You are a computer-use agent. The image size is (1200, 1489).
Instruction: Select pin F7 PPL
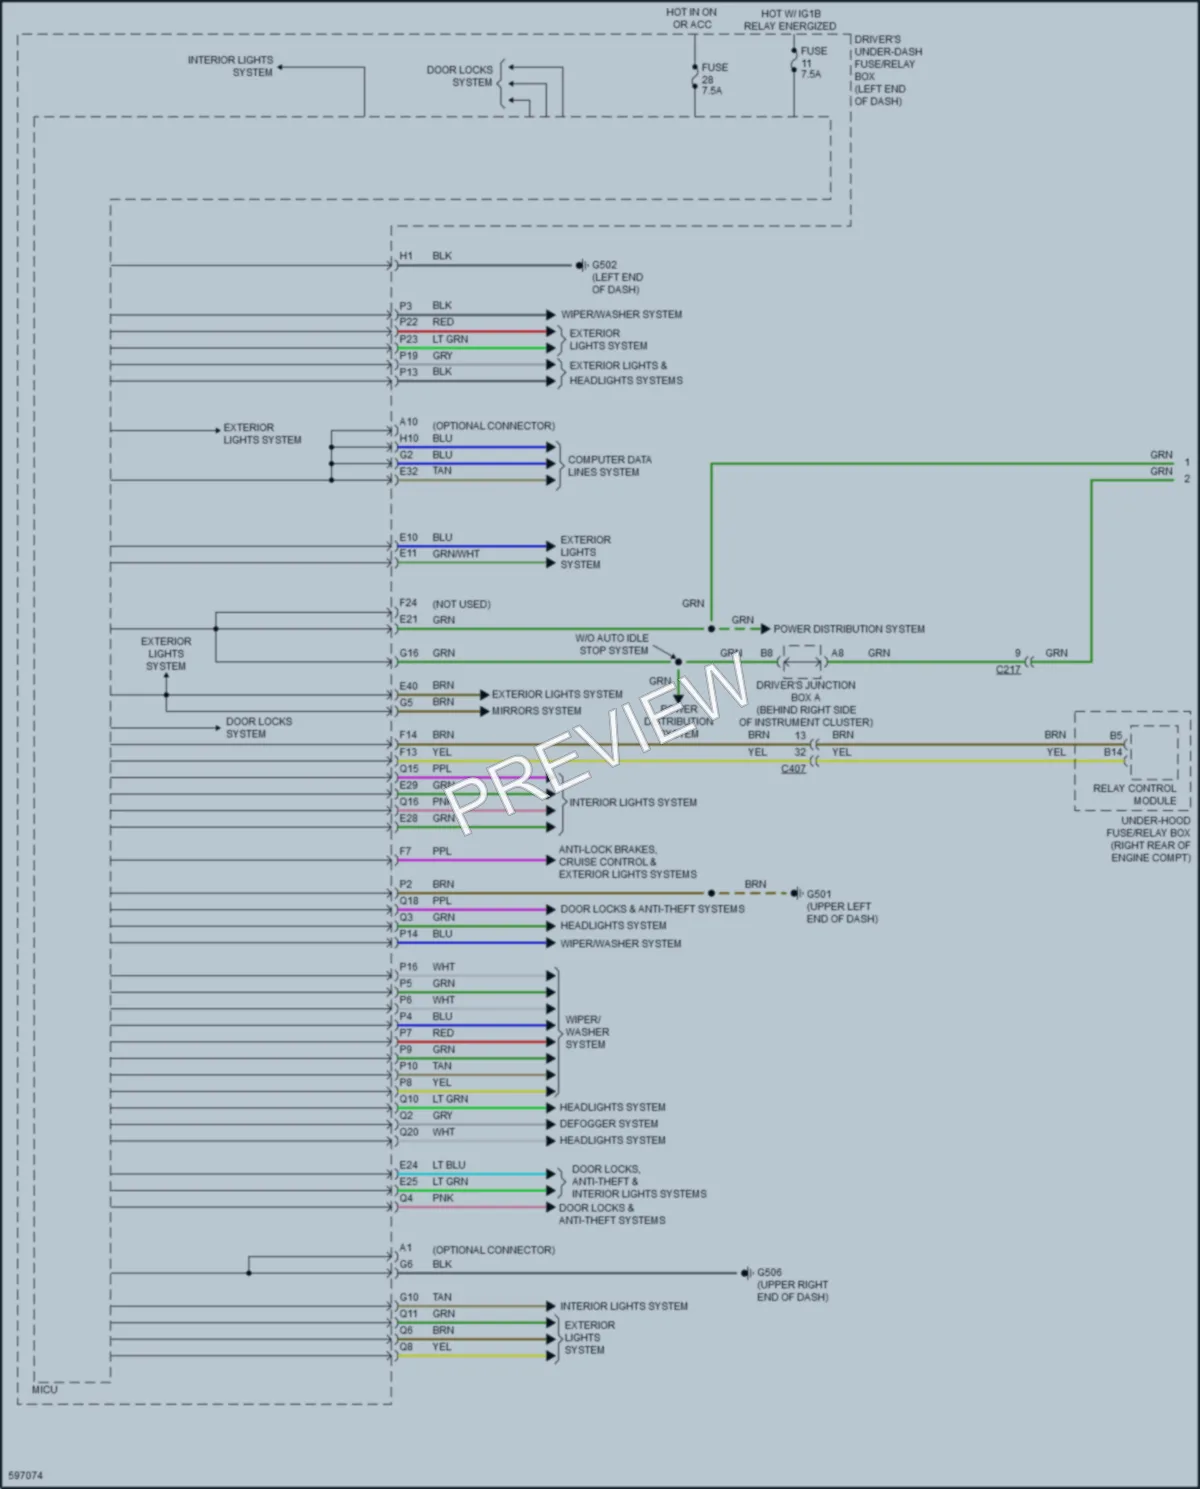click(x=425, y=851)
